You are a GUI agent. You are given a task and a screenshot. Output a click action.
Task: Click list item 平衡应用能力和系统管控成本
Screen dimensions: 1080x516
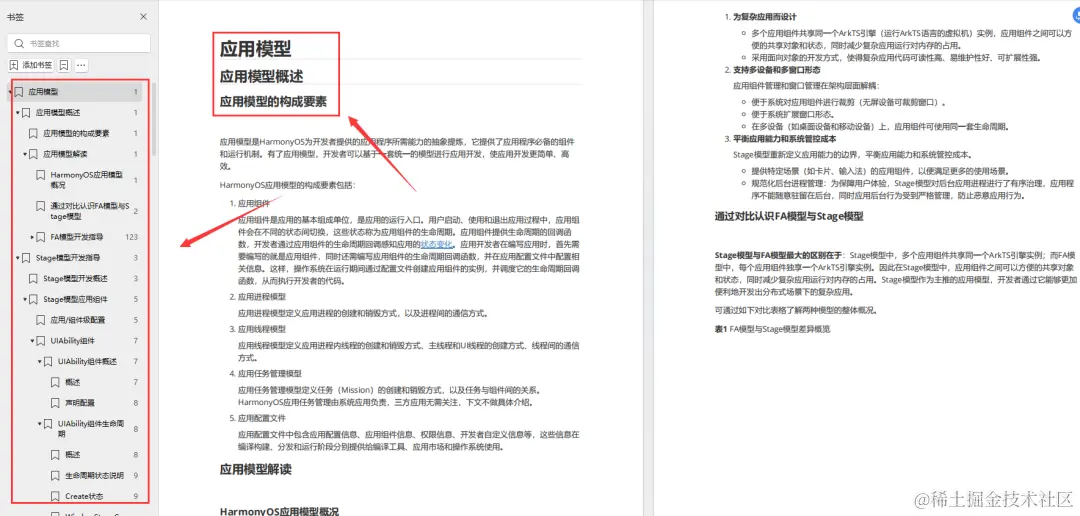click(x=784, y=138)
